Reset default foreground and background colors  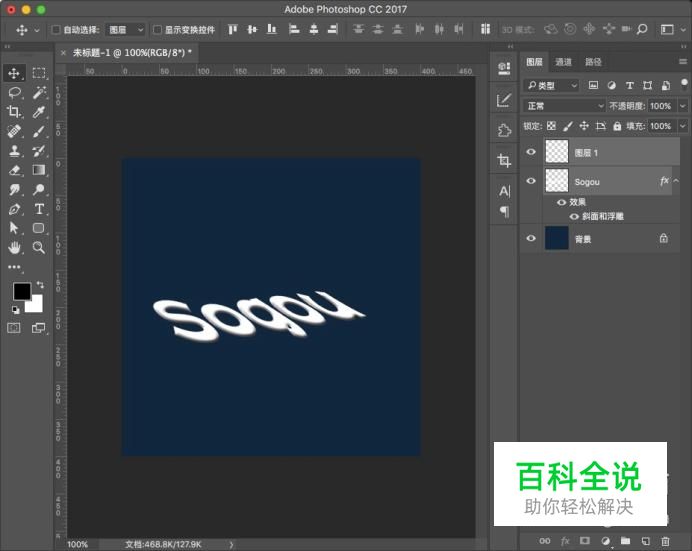coord(15,310)
